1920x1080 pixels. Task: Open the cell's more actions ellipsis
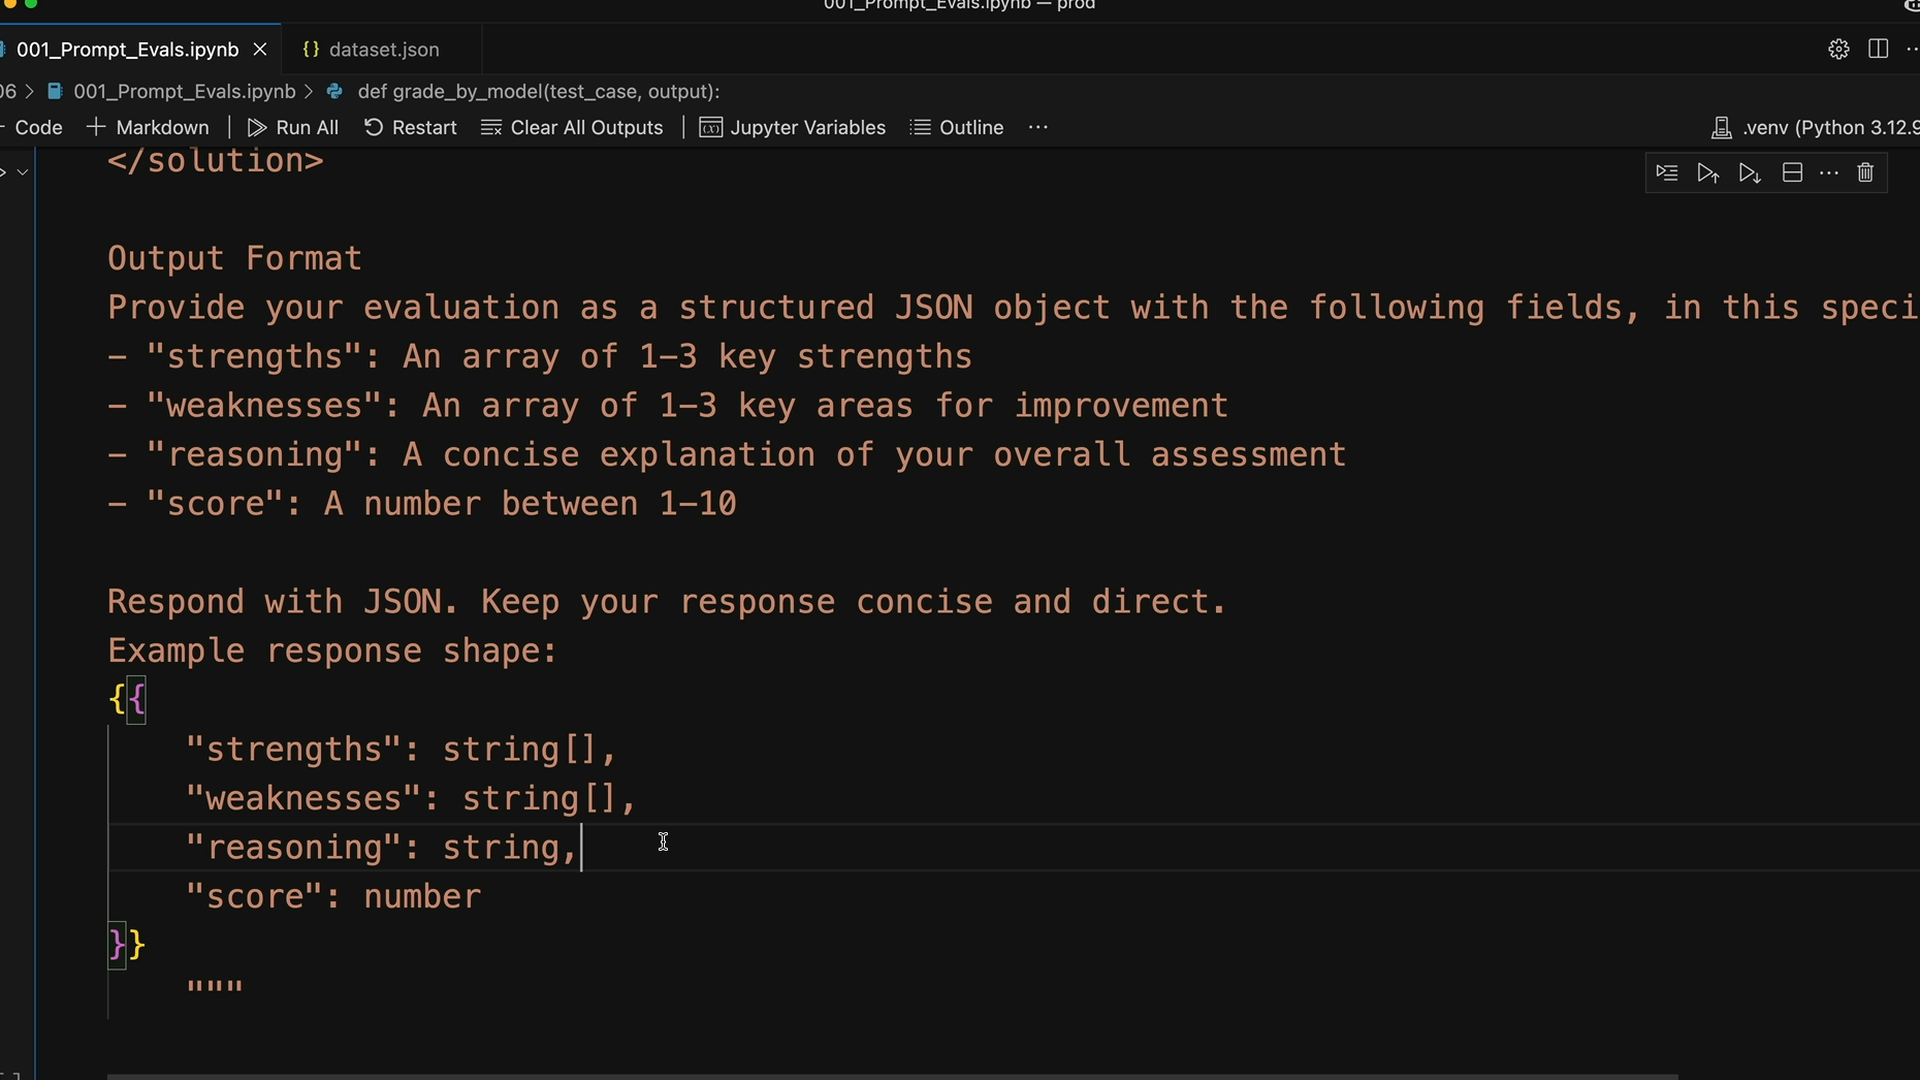point(1829,173)
